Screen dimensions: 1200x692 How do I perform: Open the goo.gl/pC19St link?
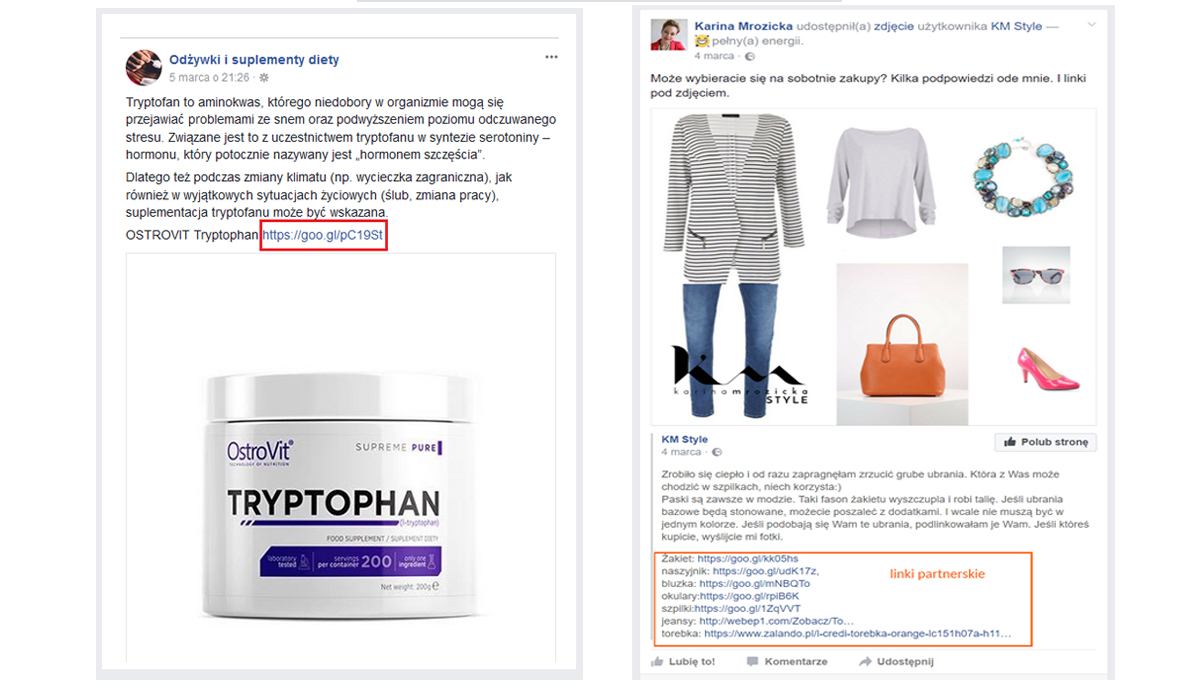323,236
